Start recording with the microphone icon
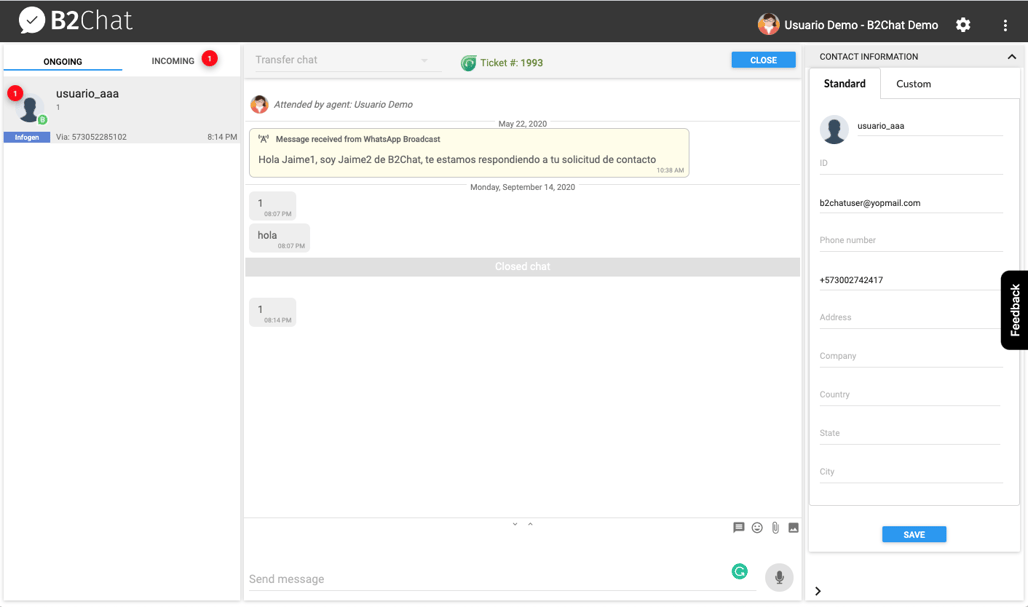Screen dimensions: 1028x607 pos(779,577)
